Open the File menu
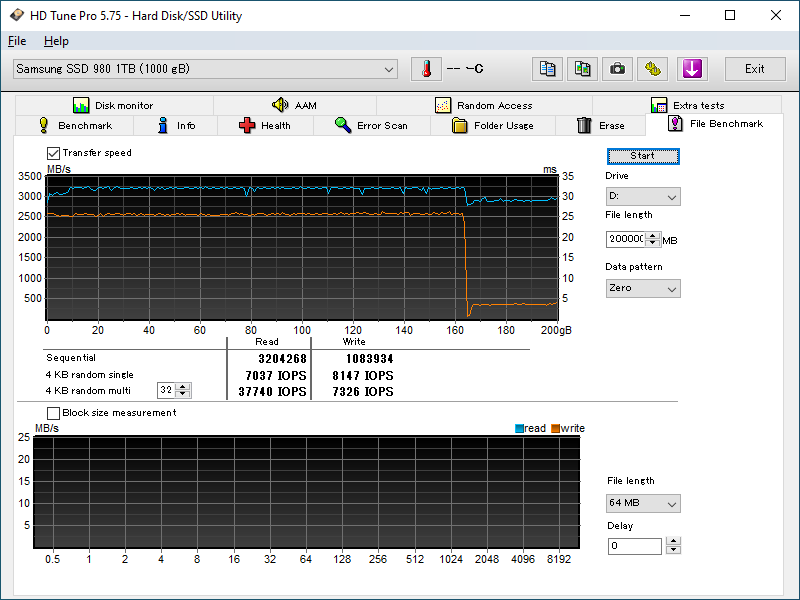Viewport: 800px width, 600px height. (x=17, y=41)
